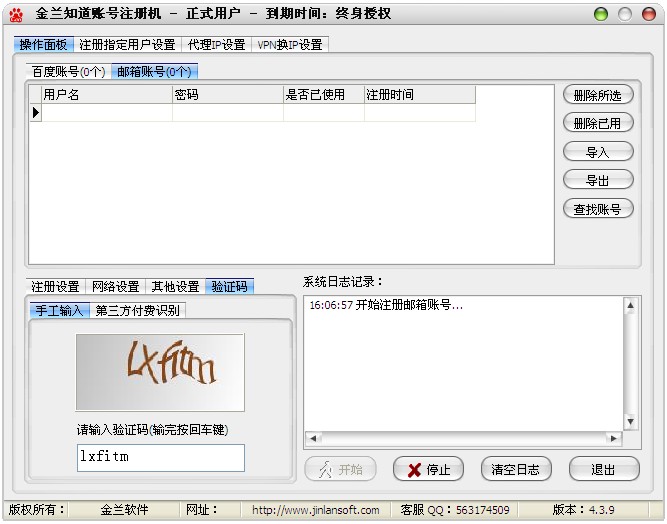667x524 pixels.
Task: Open 网络设置 tab
Action: (x=116, y=286)
